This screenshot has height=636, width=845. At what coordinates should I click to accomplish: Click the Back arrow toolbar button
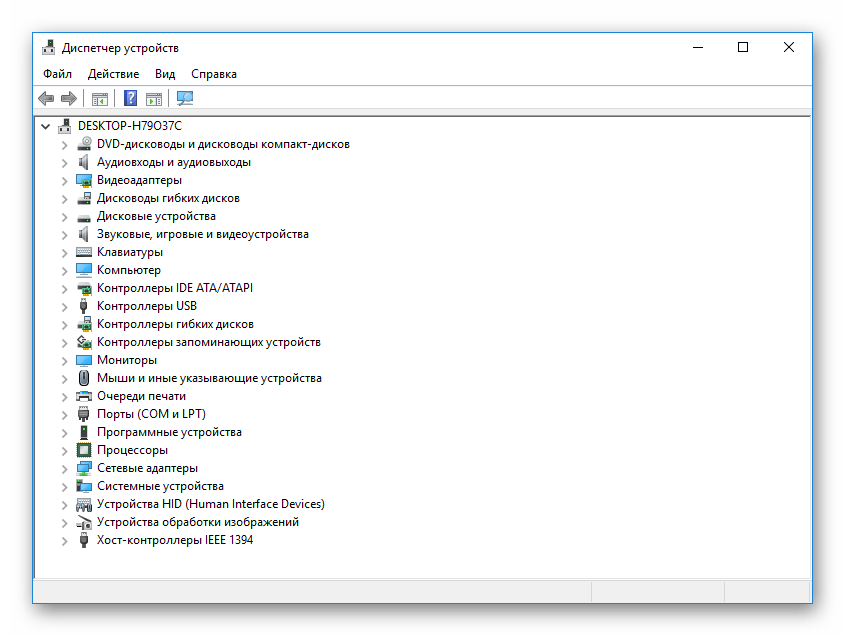pos(46,98)
